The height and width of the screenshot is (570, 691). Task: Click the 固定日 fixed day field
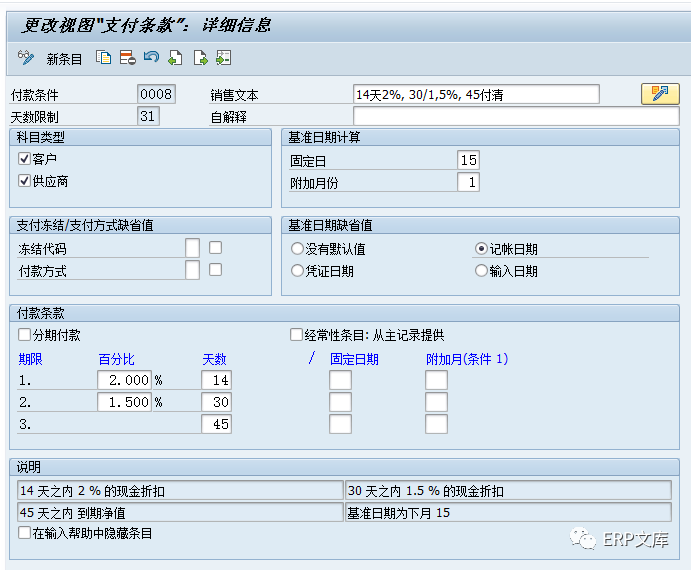[x=468, y=160]
